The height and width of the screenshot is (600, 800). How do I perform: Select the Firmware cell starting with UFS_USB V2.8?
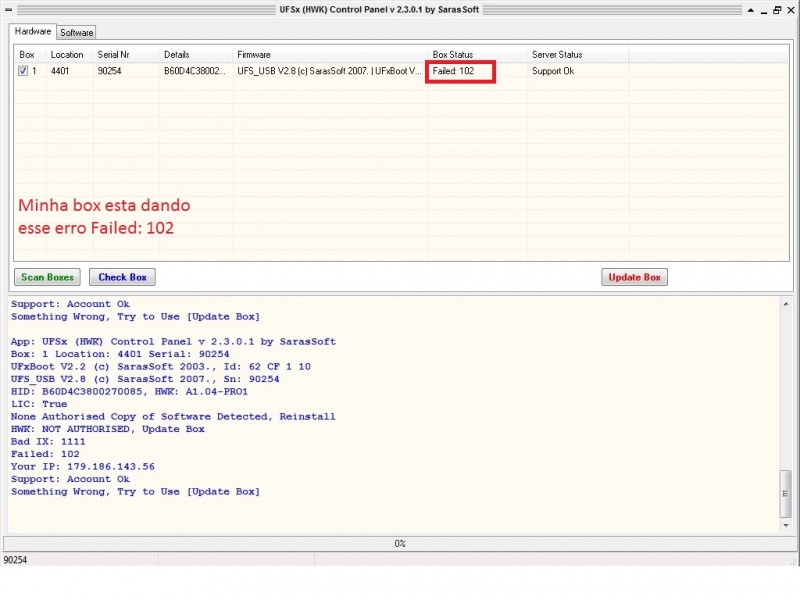pos(330,71)
